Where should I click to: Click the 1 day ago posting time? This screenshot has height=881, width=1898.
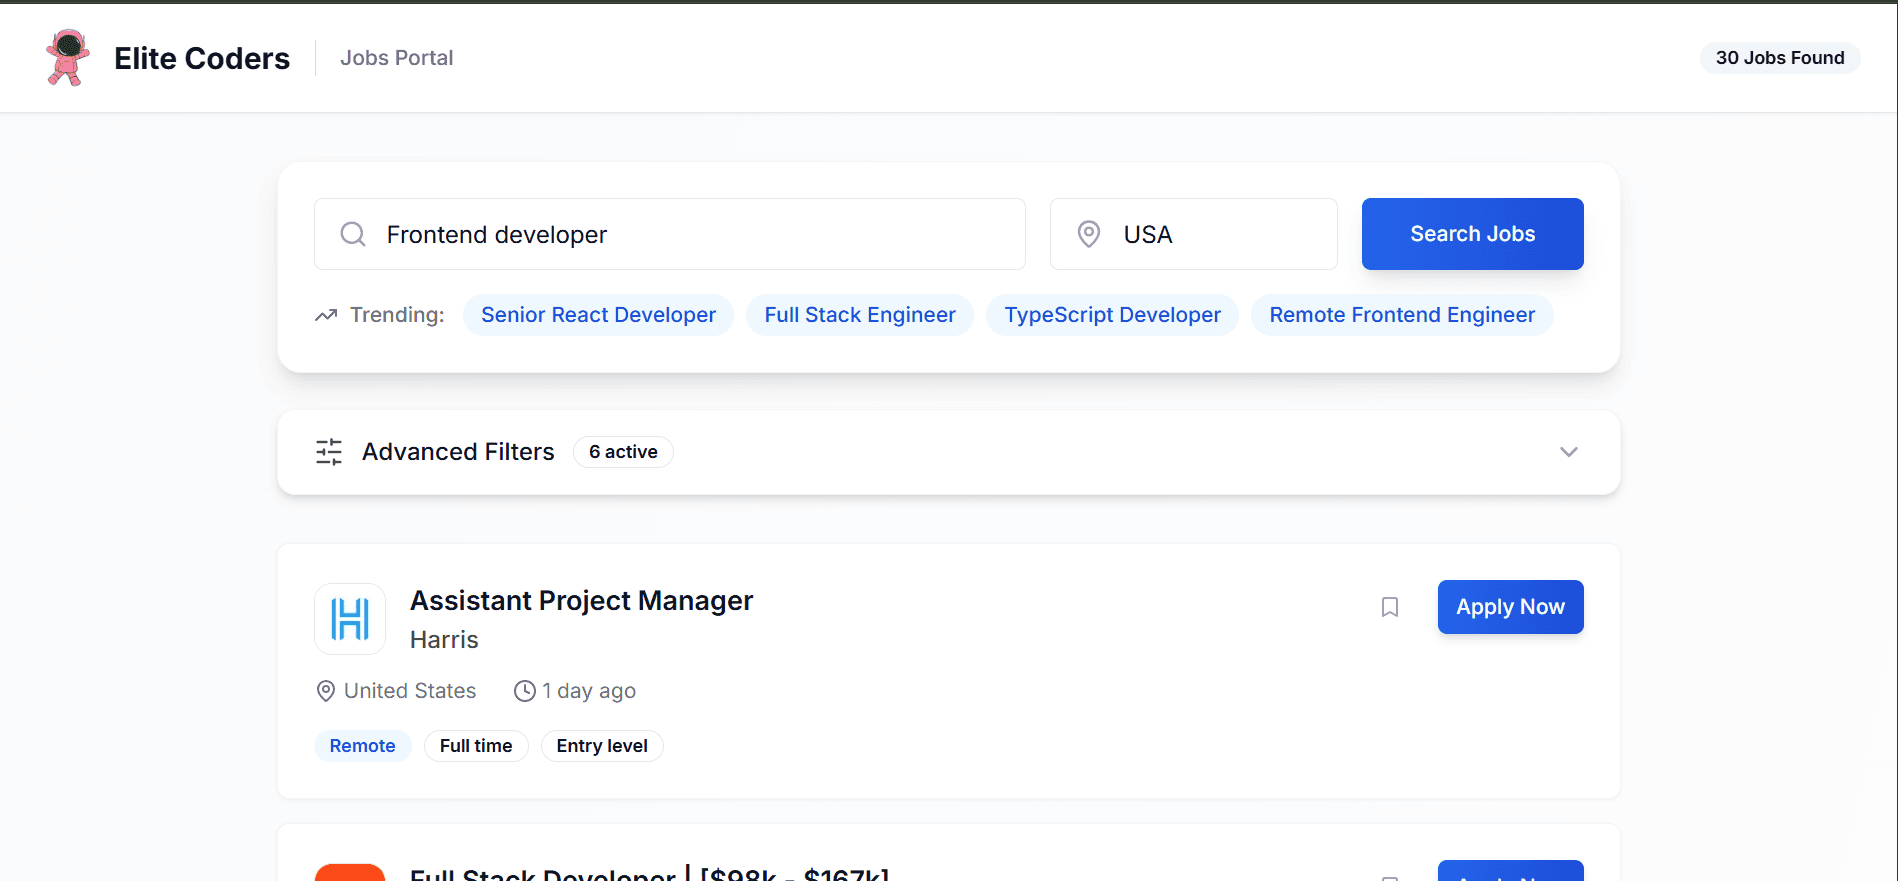click(589, 691)
